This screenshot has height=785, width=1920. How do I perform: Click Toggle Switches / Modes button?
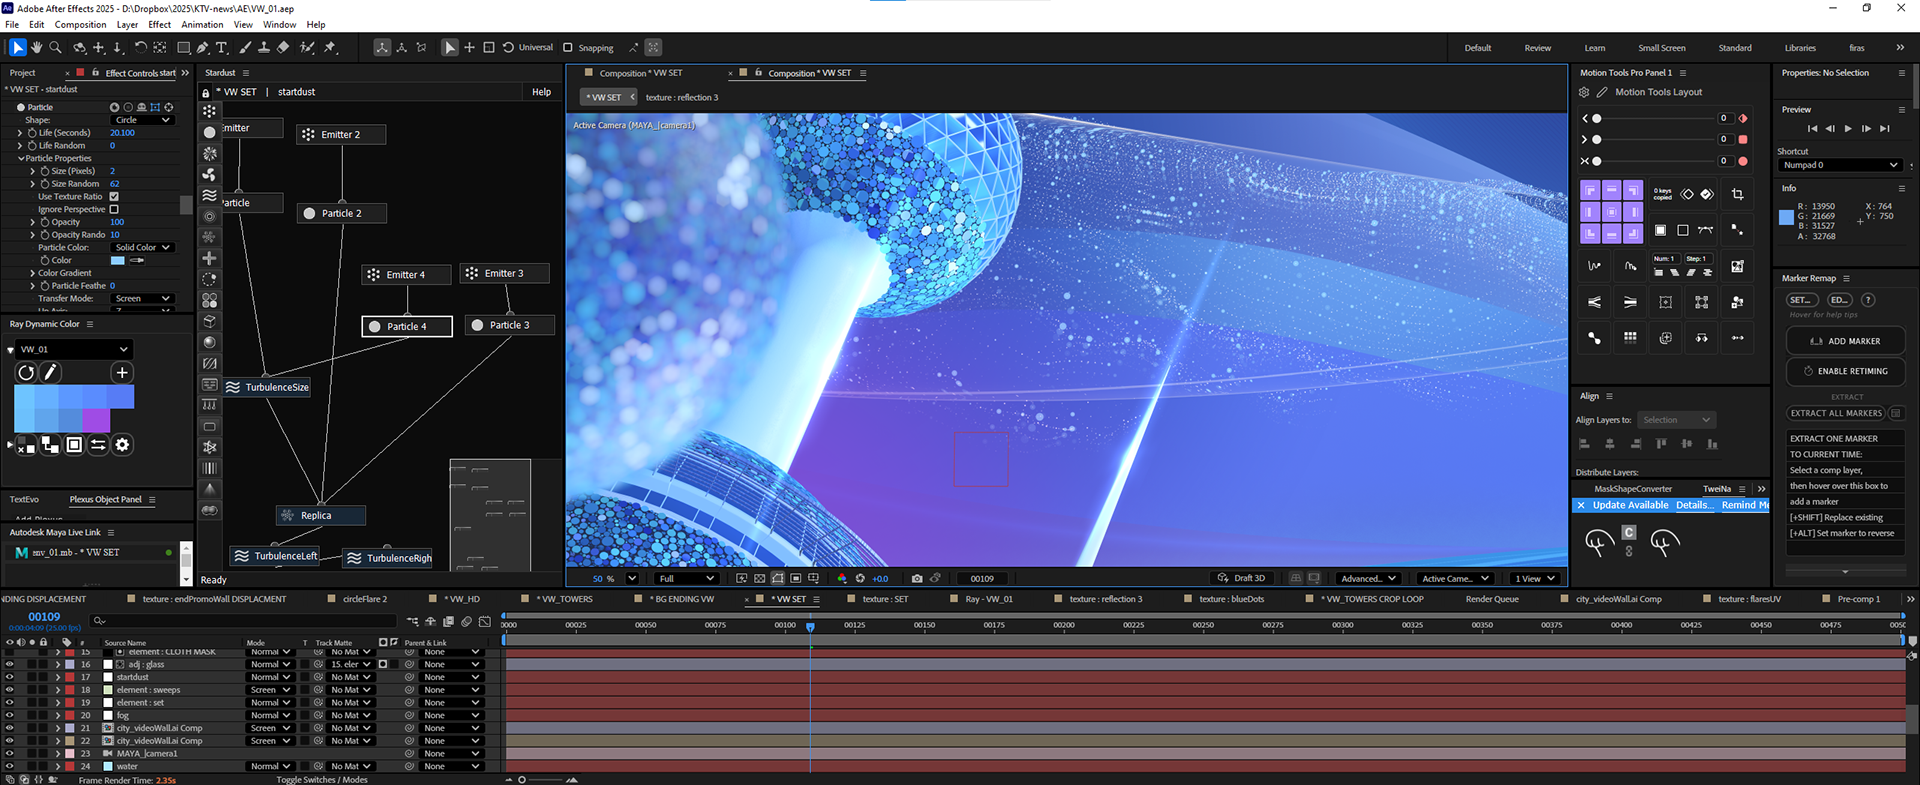(x=322, y=779)
